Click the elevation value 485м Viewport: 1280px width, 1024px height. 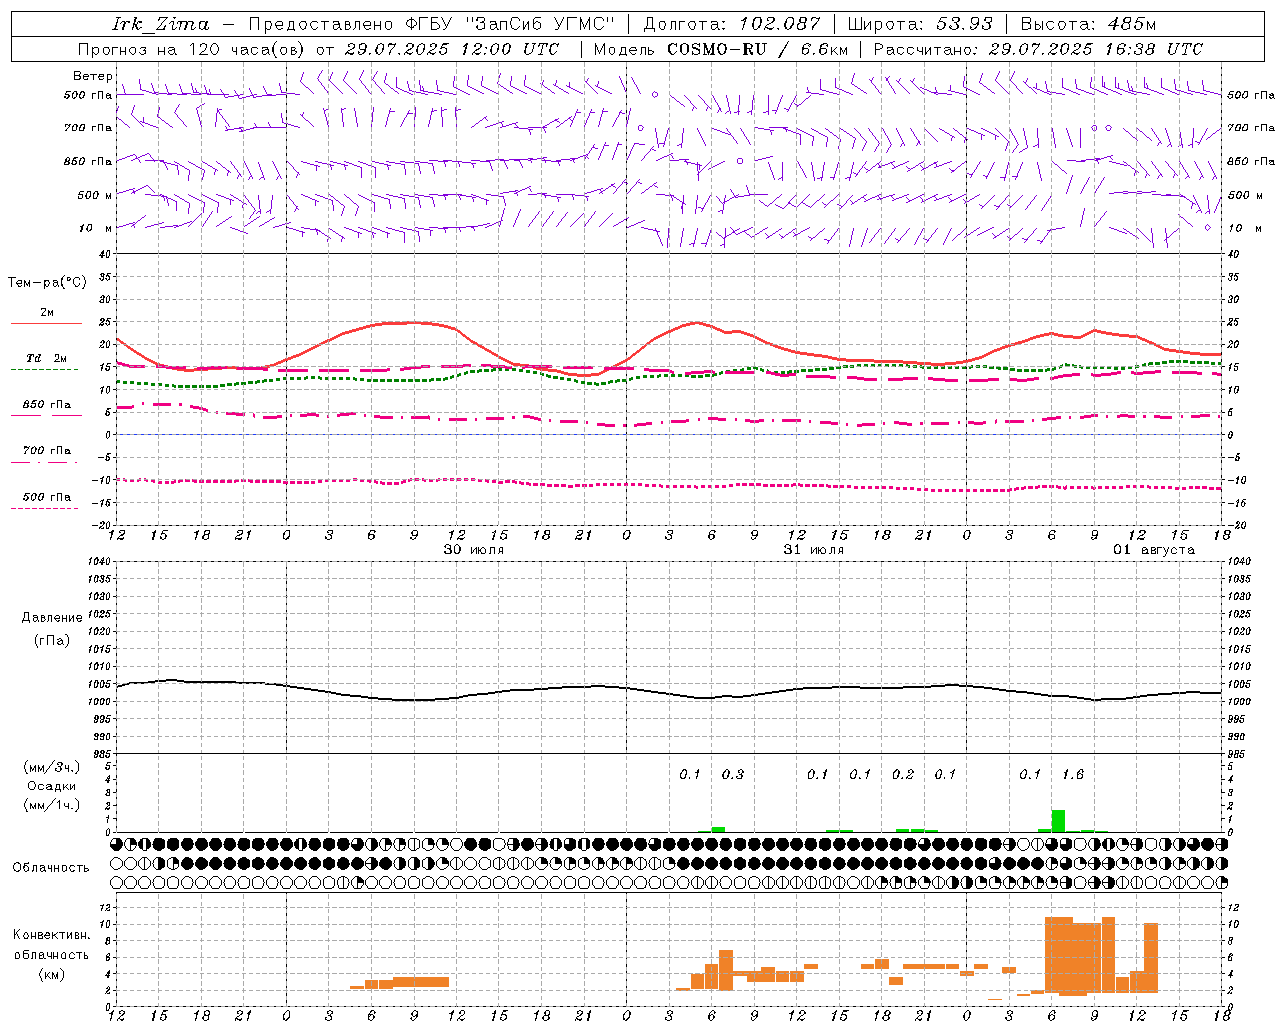coord(1132,24)
